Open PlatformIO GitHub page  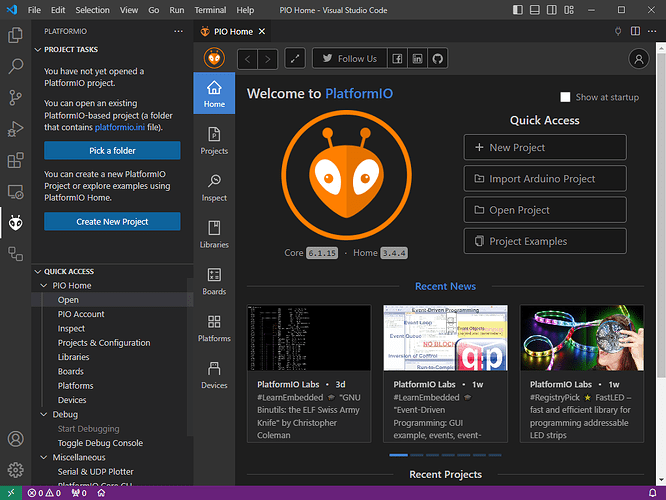point(437,59)
